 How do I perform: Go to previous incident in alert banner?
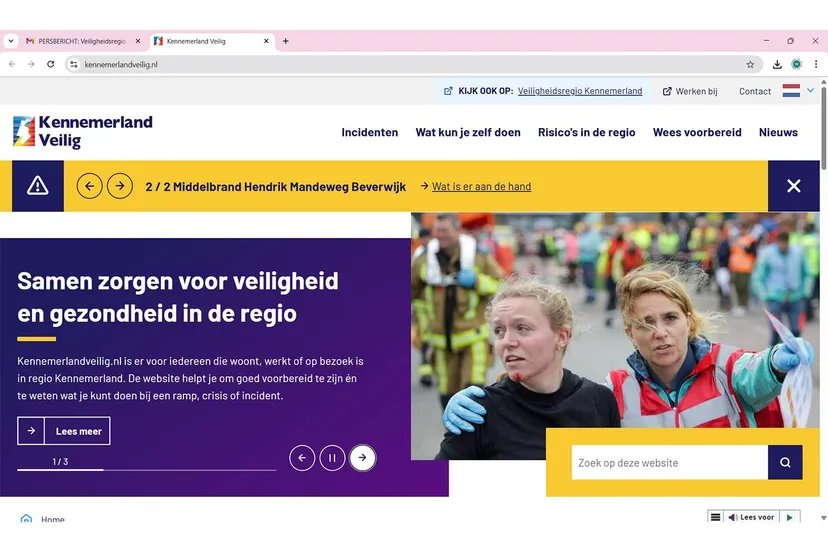pos(90,186)
